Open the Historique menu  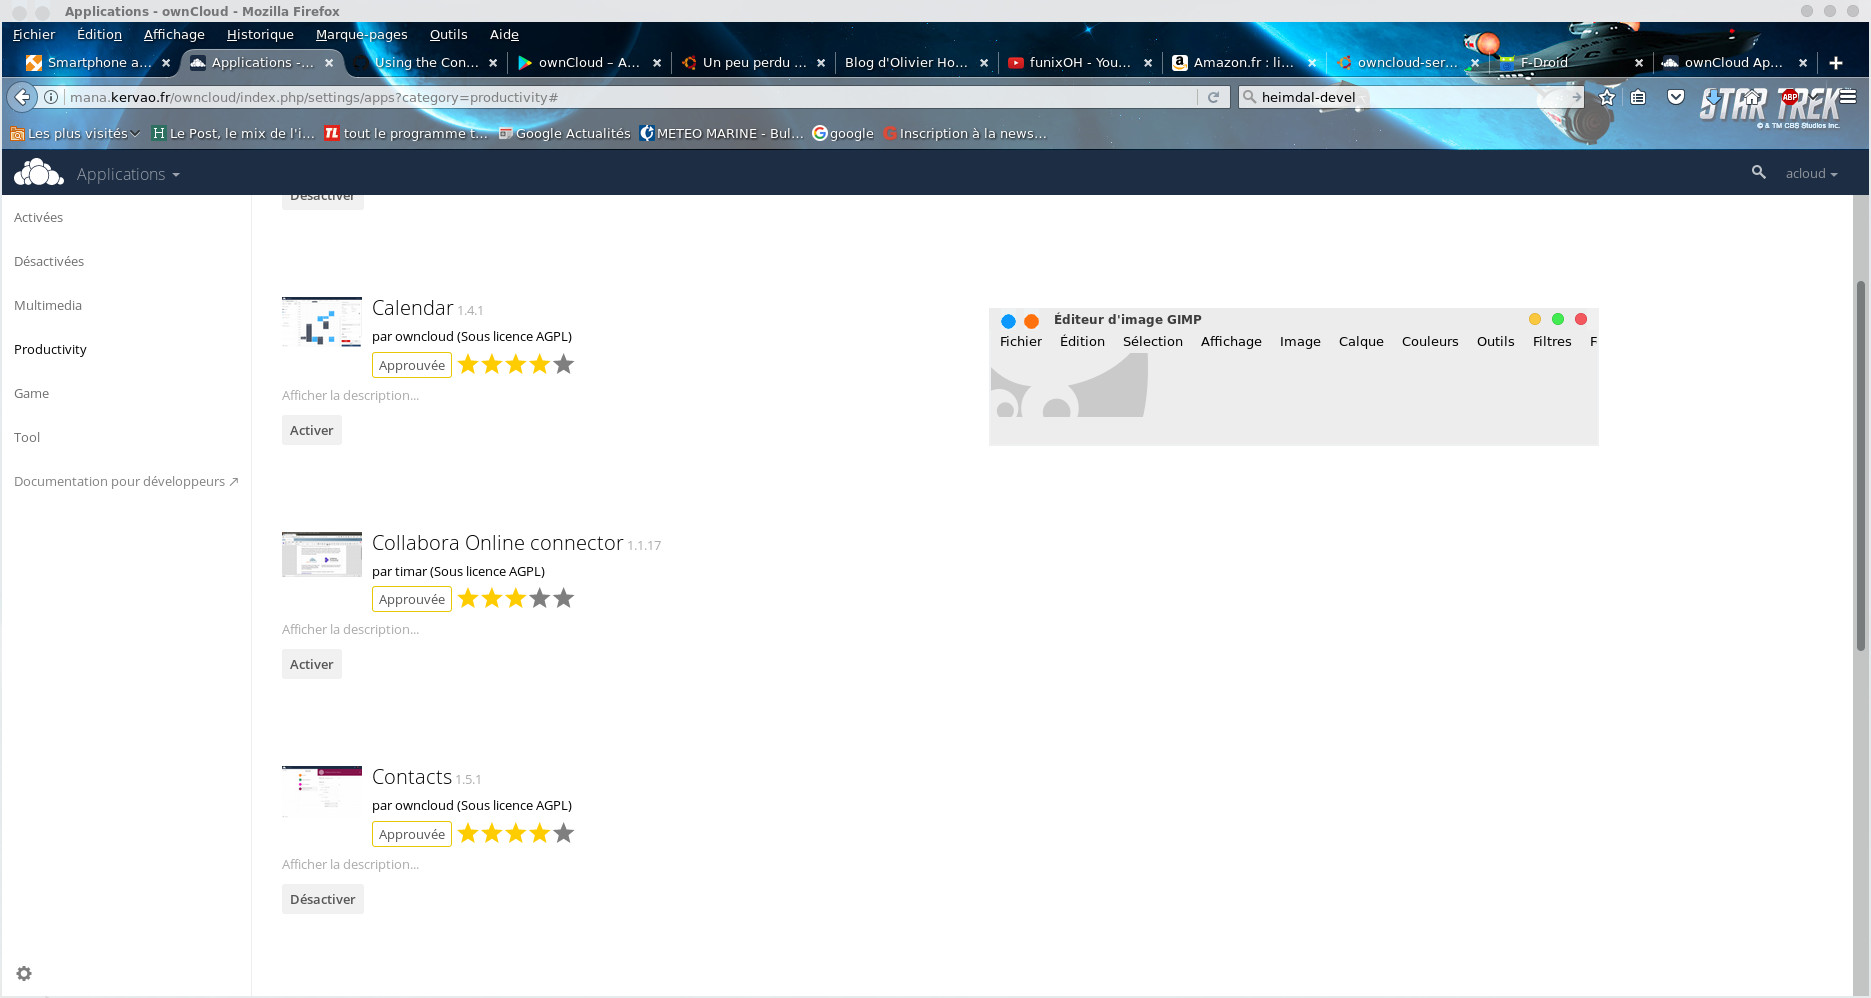(x=260, y=34)
